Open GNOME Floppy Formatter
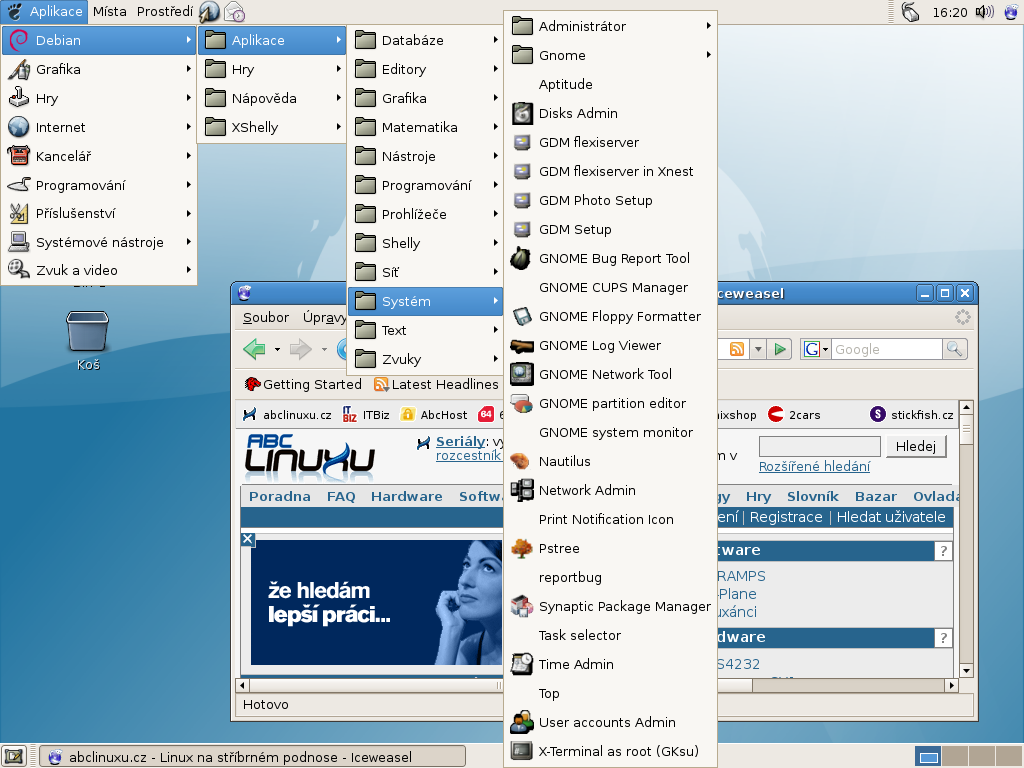 click(x=610, y=317)
